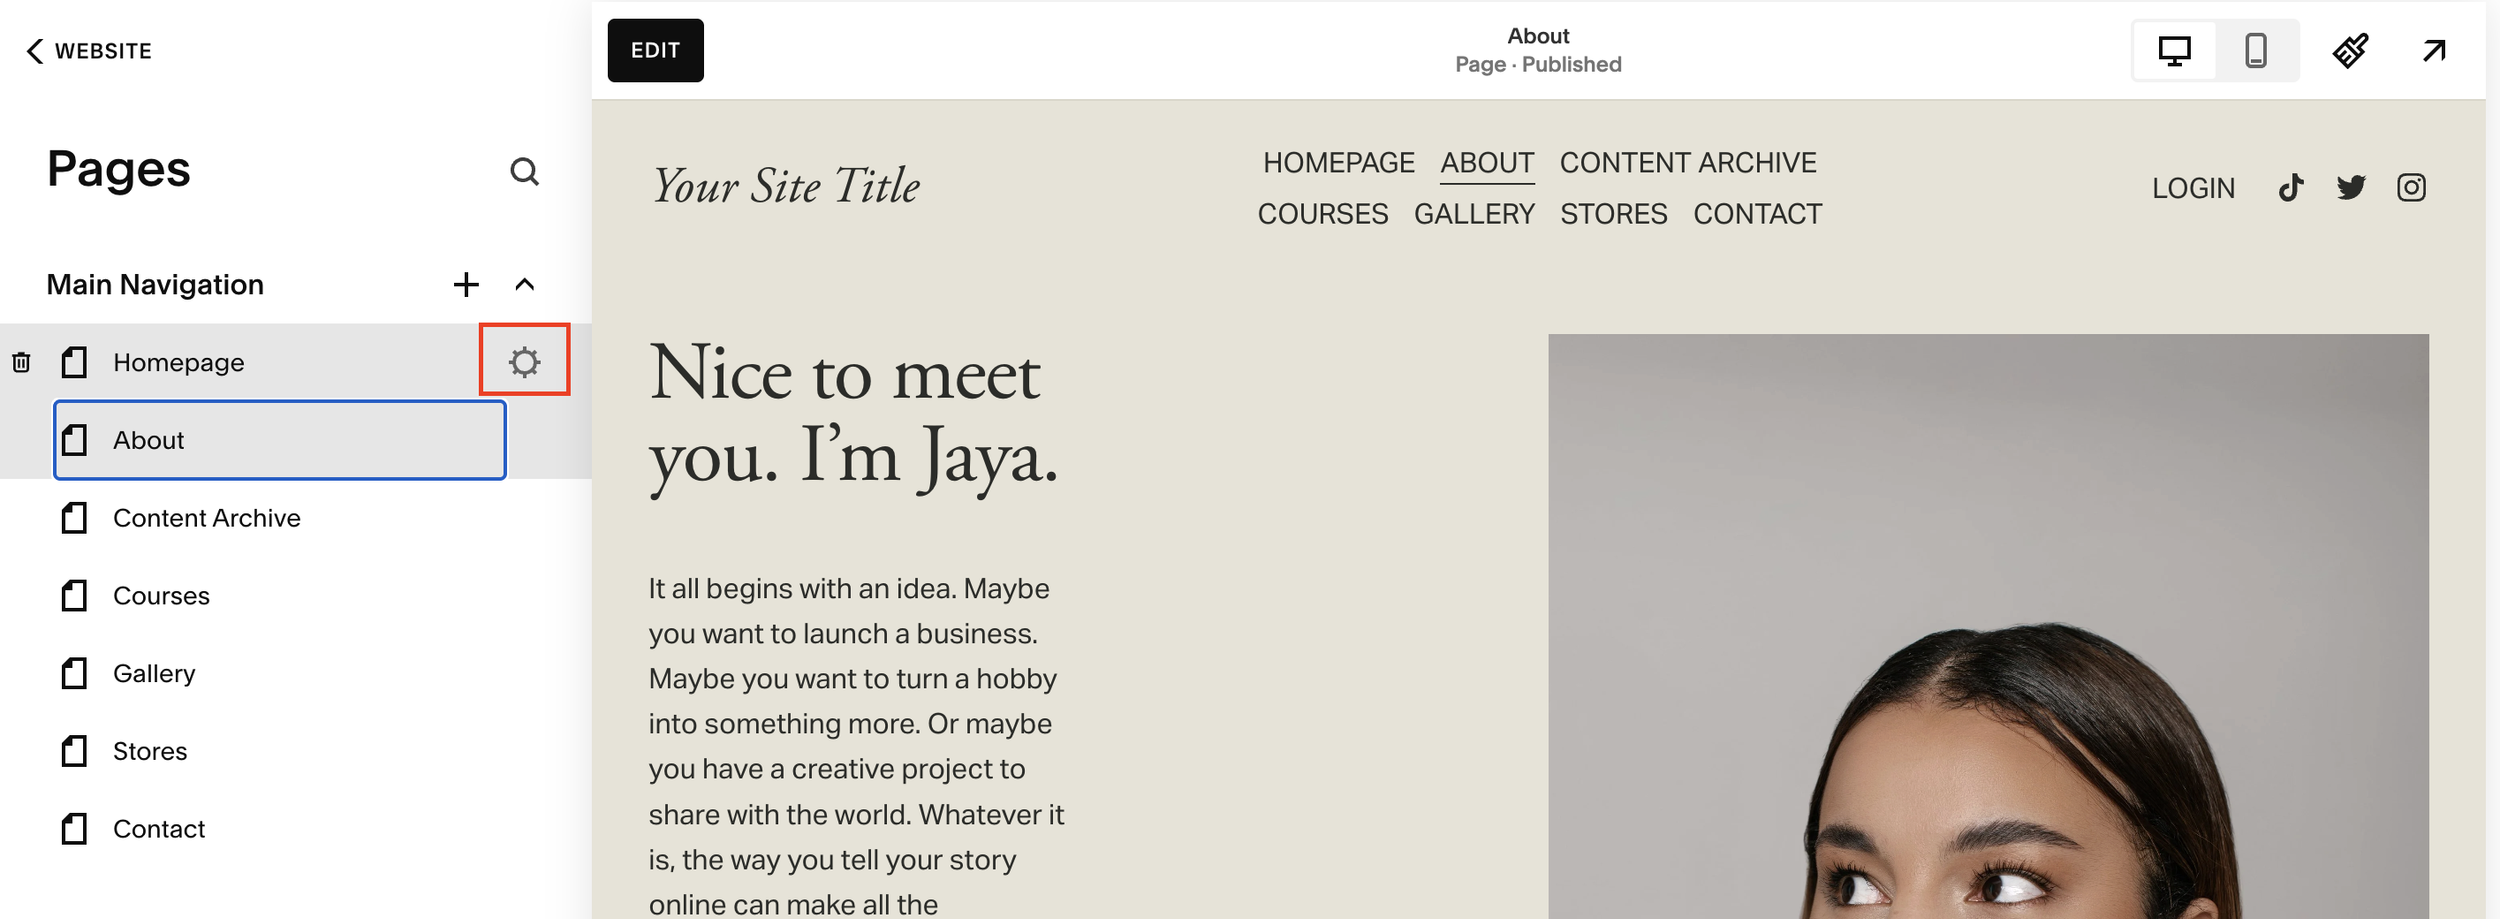This screenshot has width=2500, height=919.
Task: Switch to desktop preview view
Action: [2174, 50]
